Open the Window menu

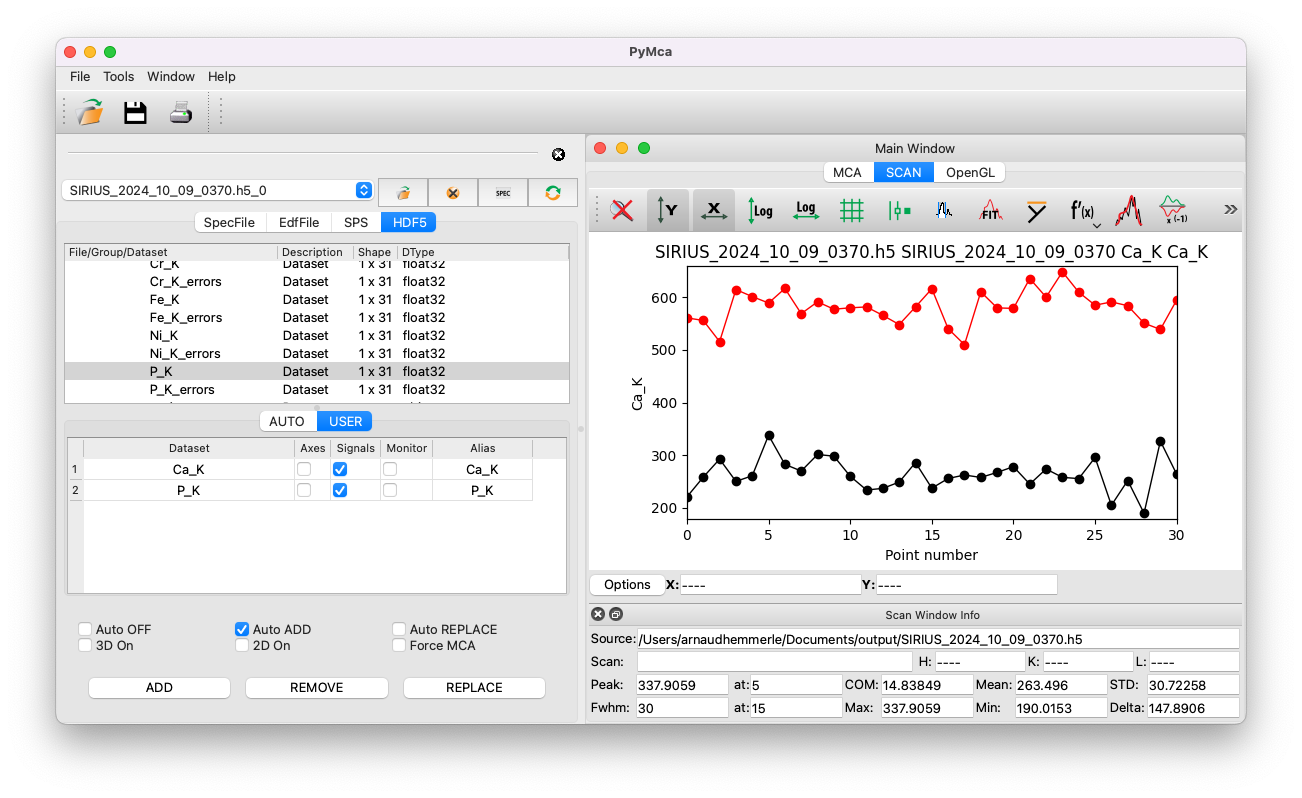[x=171, y=76]
